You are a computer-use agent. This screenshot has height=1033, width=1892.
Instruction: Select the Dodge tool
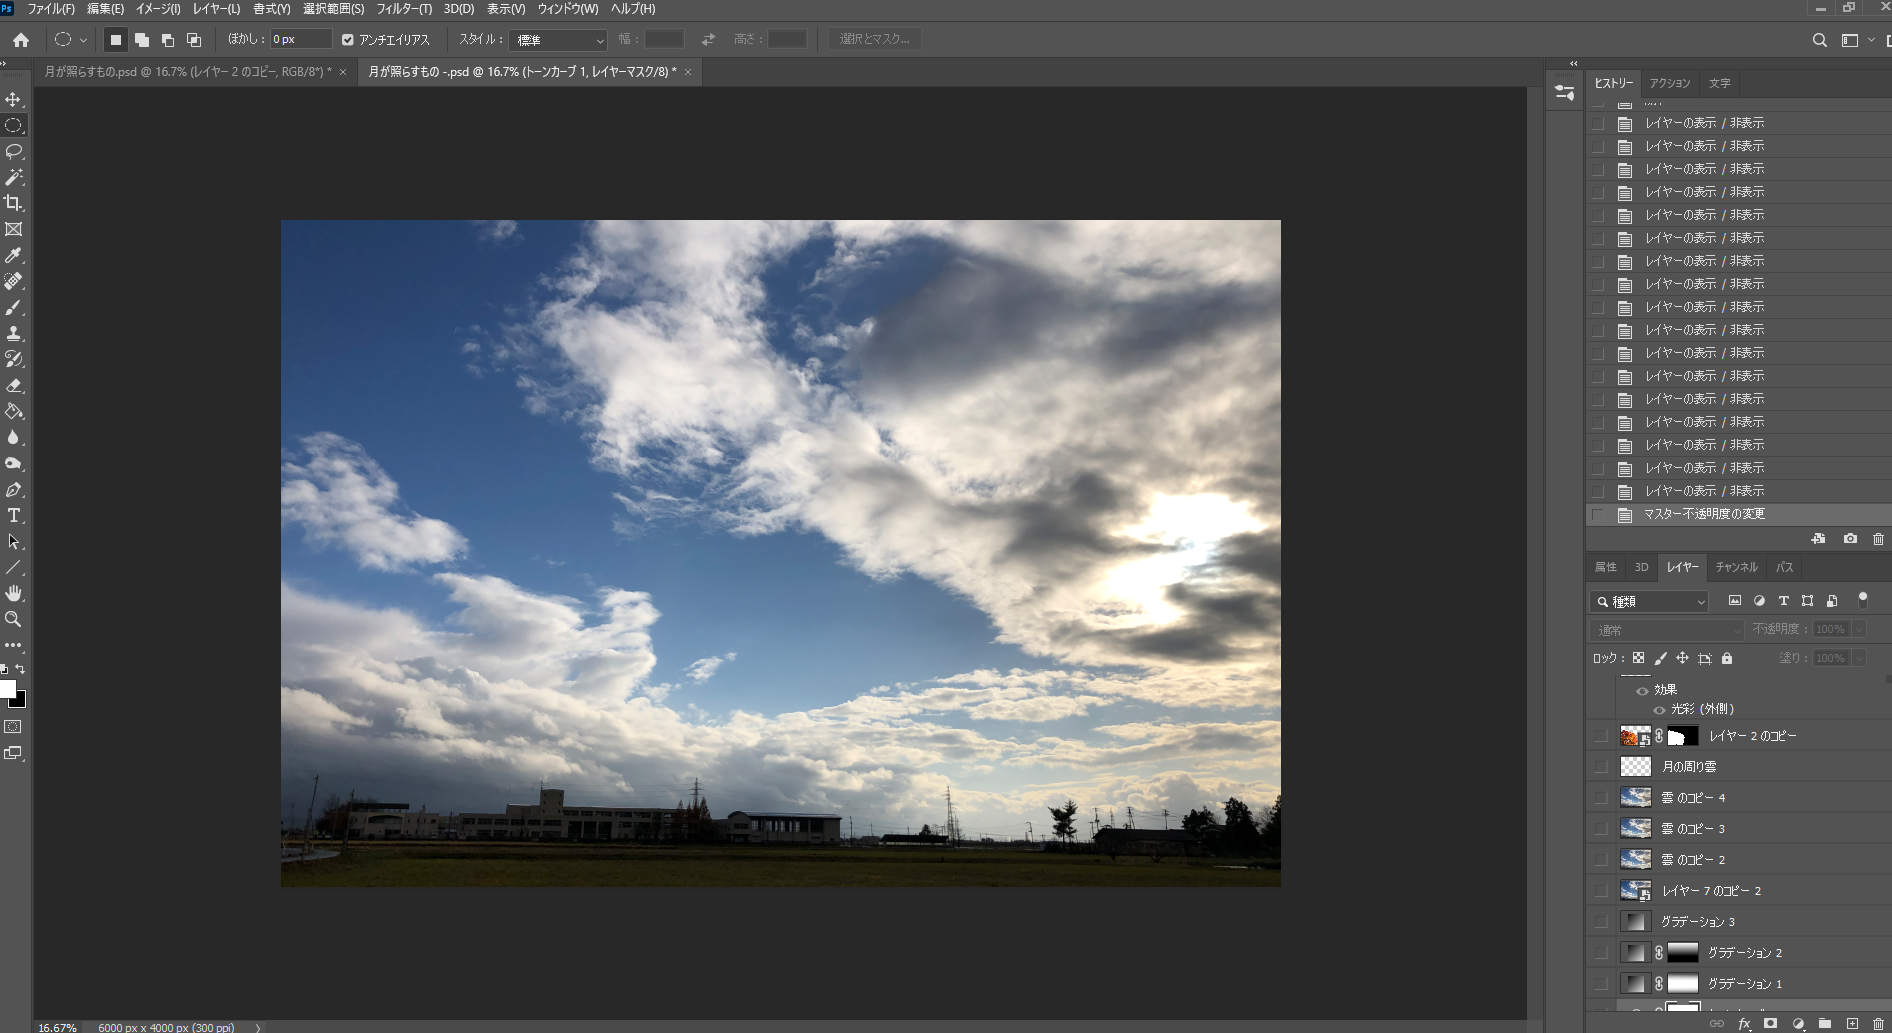click(x=14, y=463)
